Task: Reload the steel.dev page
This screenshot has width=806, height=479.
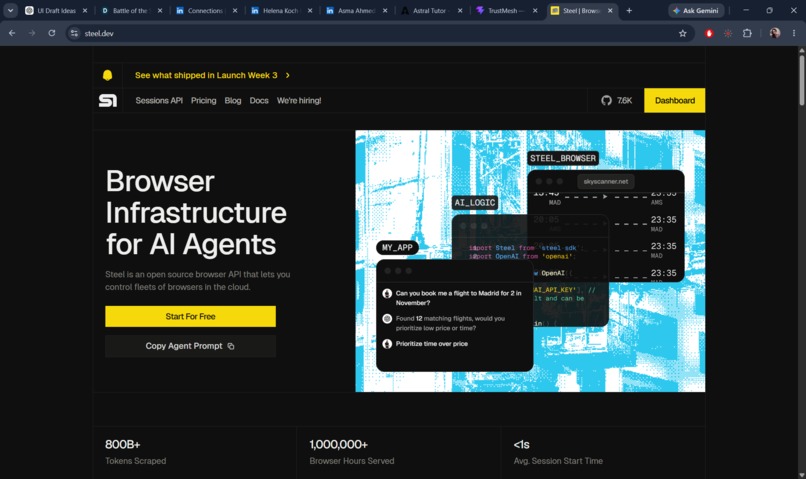Action: click(x=51, y=33)
